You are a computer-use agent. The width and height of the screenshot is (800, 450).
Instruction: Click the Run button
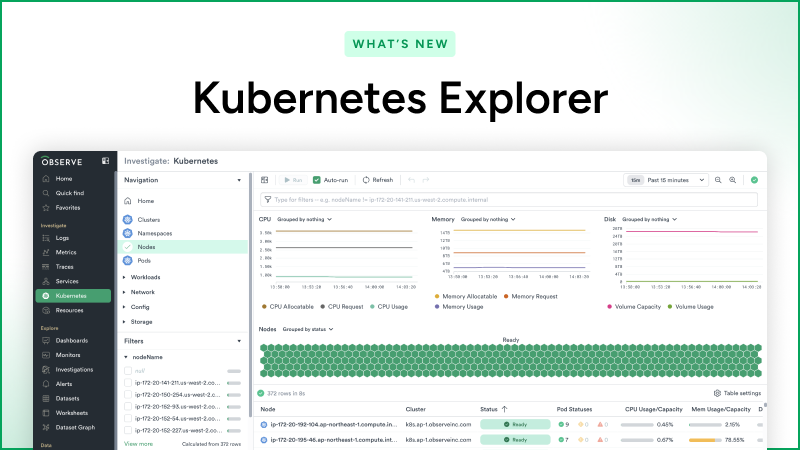click(293, 180)
